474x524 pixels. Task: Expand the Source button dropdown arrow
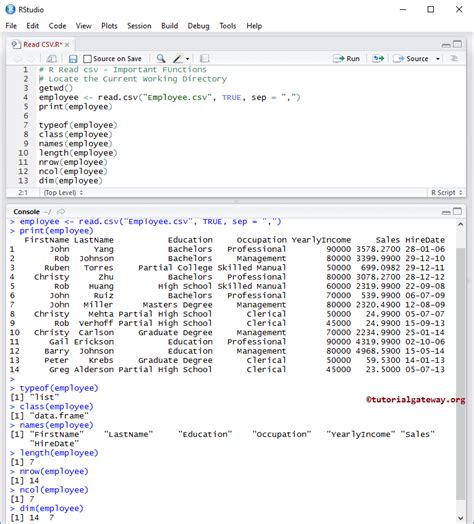pyautogui.click(x=438, y=59)
